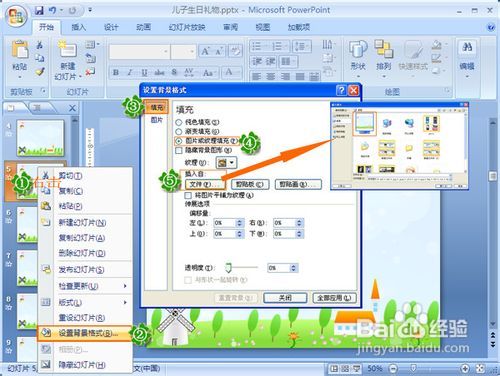Click the 文件 button under 插入自

click(205, 184)
